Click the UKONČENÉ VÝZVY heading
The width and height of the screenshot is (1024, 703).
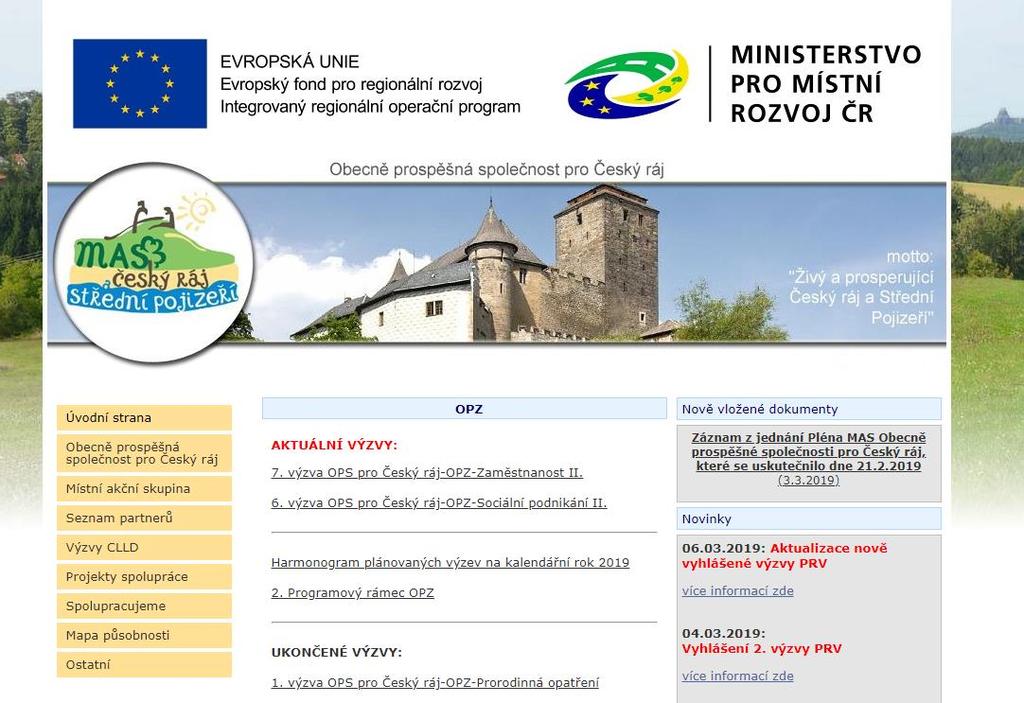[337, 653]
